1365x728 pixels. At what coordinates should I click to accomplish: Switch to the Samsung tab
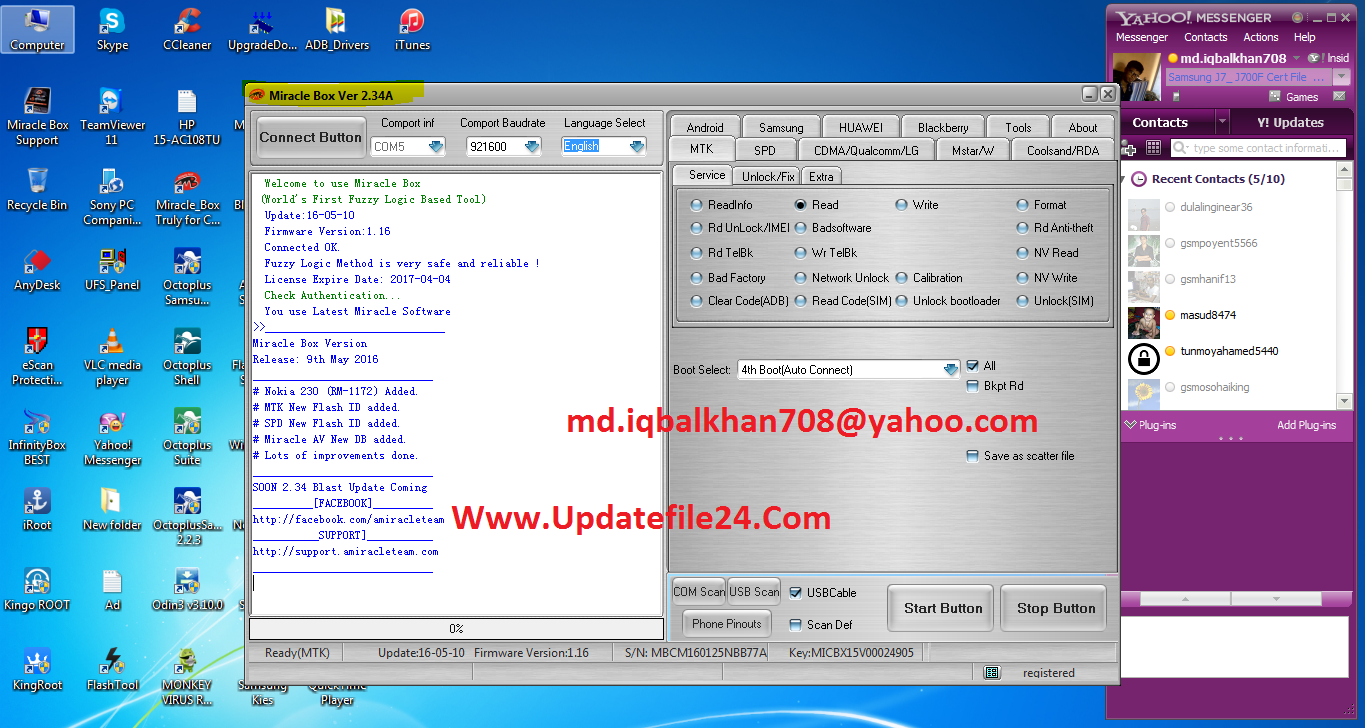tap(781, 128)
